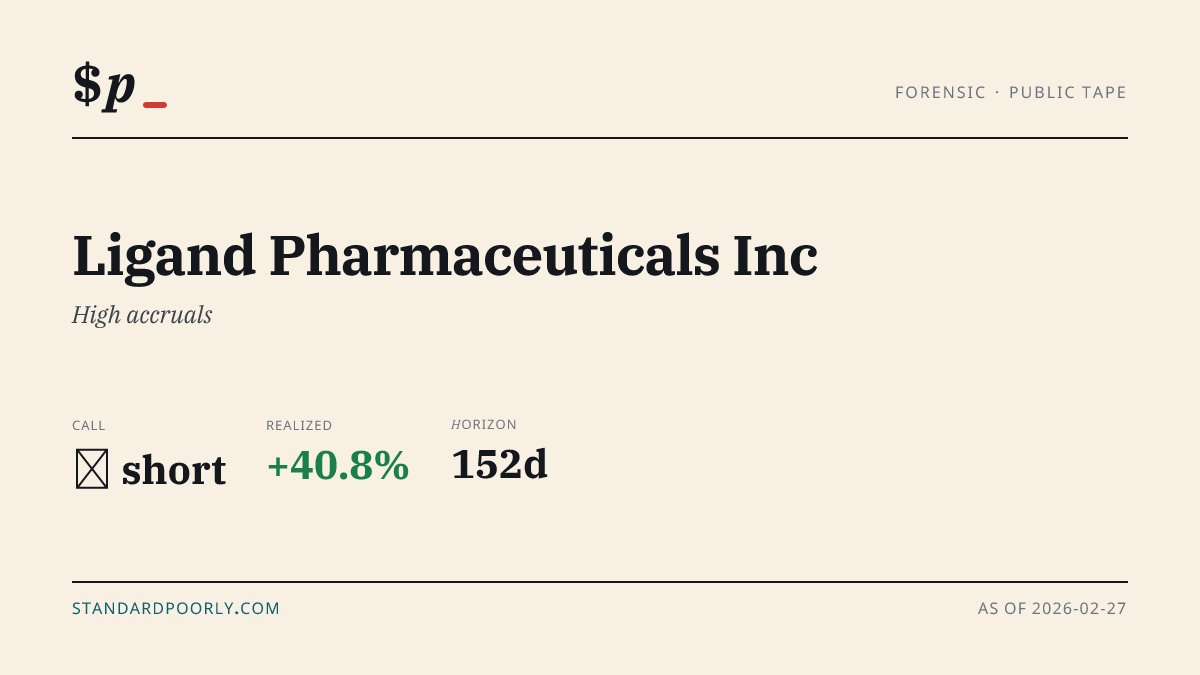This screenshot has width=1200, height=675.
Task: Click the crossed box icon beside short
Action: click(x=92, y=469)
